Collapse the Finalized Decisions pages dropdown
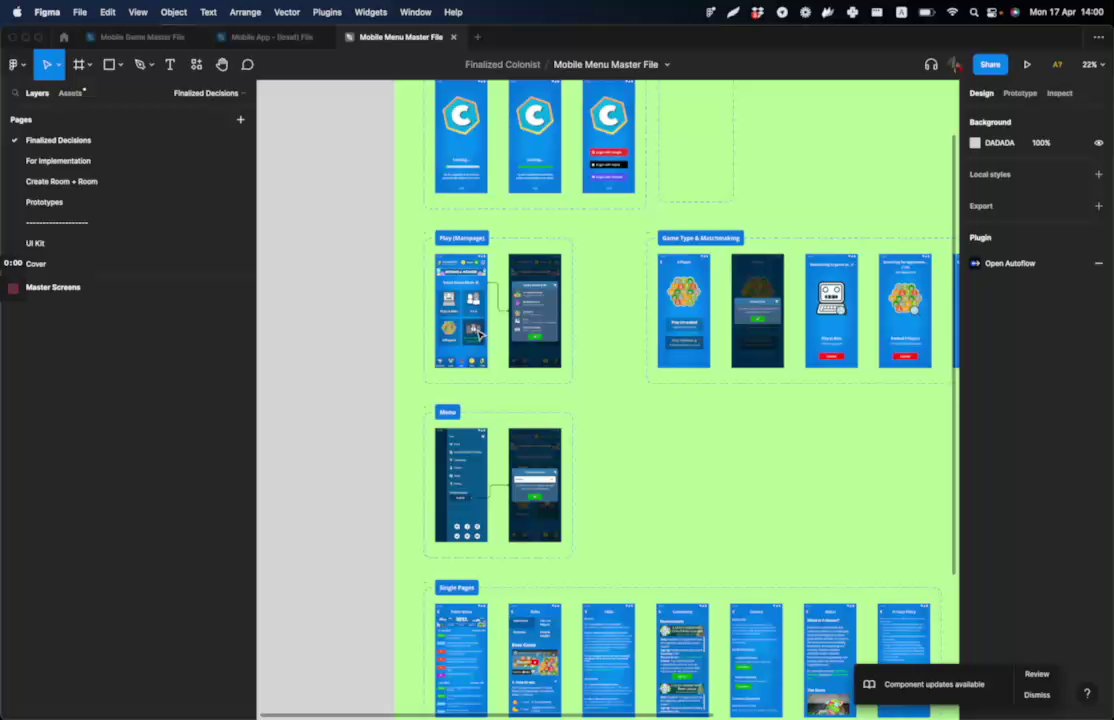The width and height of the screenshot is (1114, 720). click(210, 93)
